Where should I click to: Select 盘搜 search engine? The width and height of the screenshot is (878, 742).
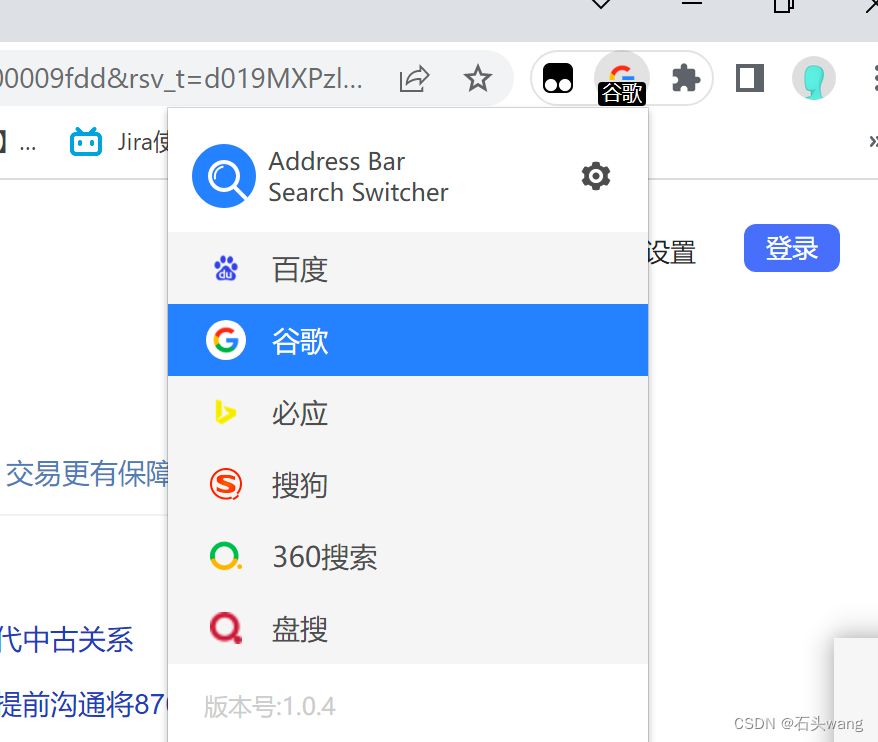point(408,628)
